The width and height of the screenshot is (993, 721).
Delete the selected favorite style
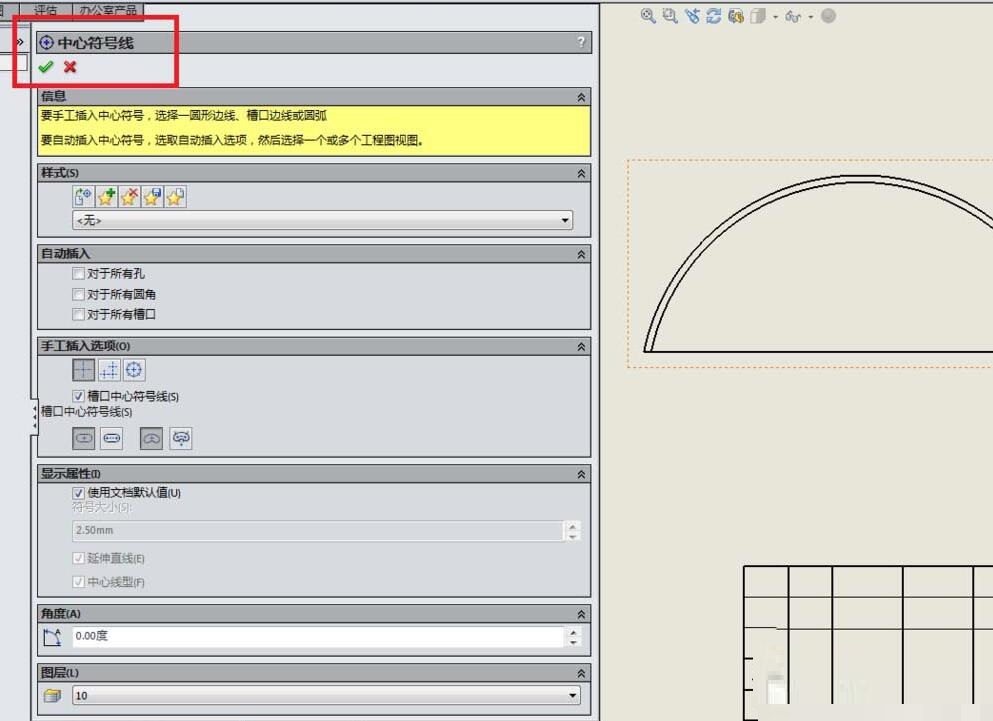pos(129,196)
